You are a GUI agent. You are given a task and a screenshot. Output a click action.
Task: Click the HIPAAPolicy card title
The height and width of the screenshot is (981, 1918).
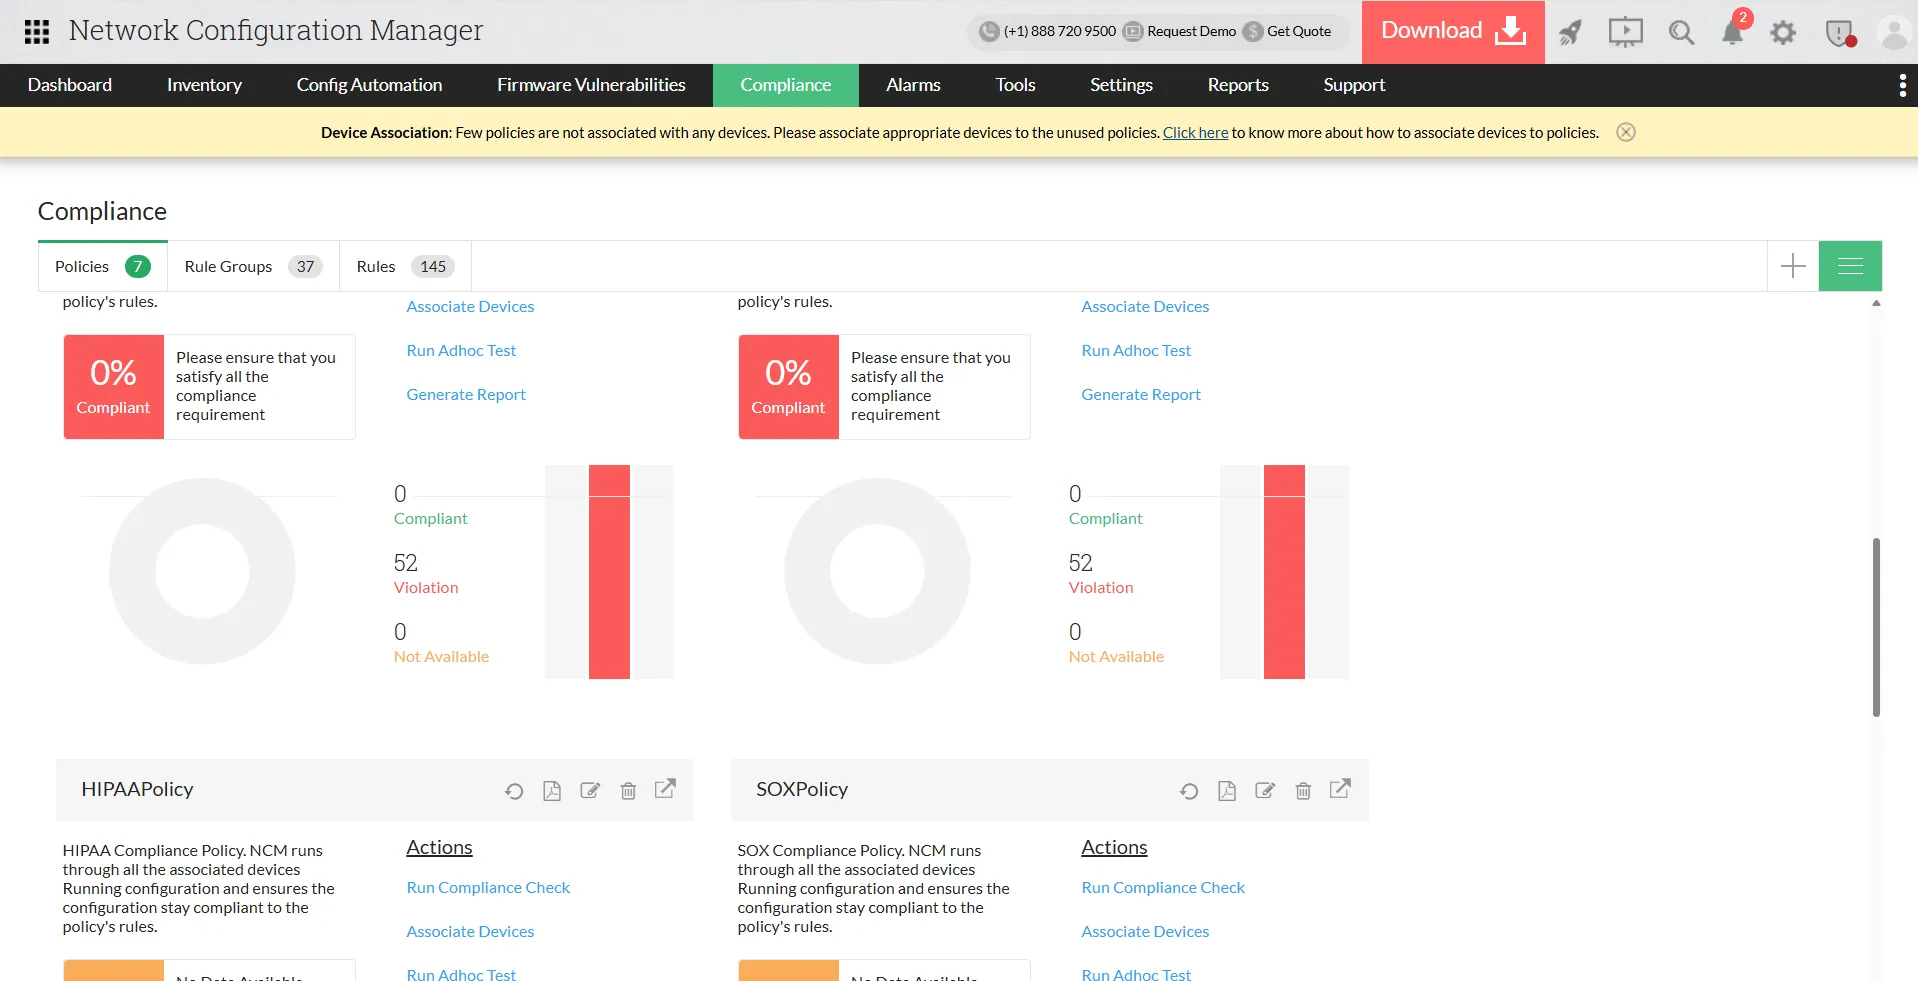coord(137,789)
